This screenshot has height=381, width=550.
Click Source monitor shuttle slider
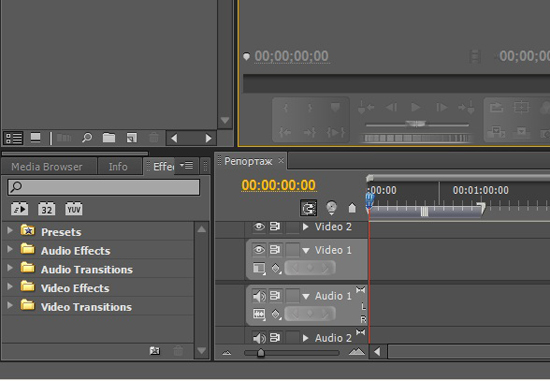coord(416,124)
